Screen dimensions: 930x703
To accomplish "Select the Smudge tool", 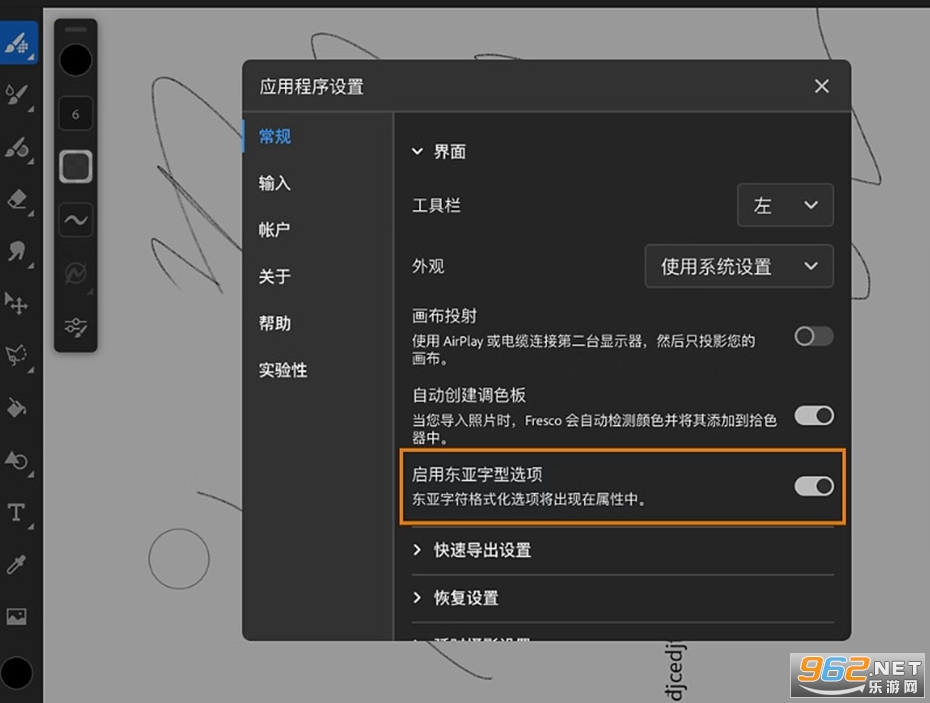I will click(18, 252).
